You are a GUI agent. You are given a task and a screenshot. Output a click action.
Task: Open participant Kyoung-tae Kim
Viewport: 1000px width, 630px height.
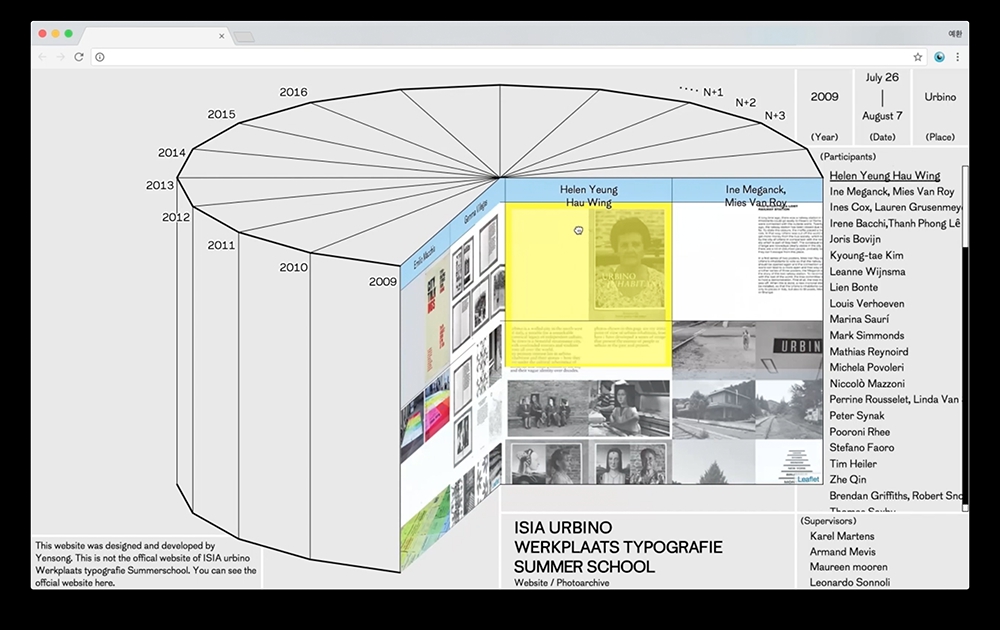pyautogui.click(x=866, y=256)
